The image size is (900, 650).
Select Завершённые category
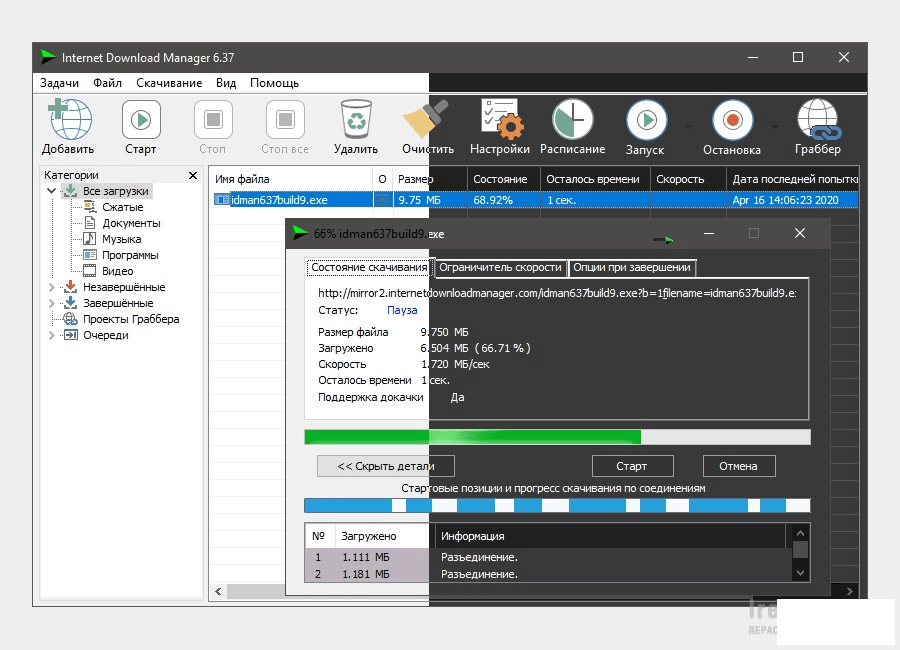point(118,303)
